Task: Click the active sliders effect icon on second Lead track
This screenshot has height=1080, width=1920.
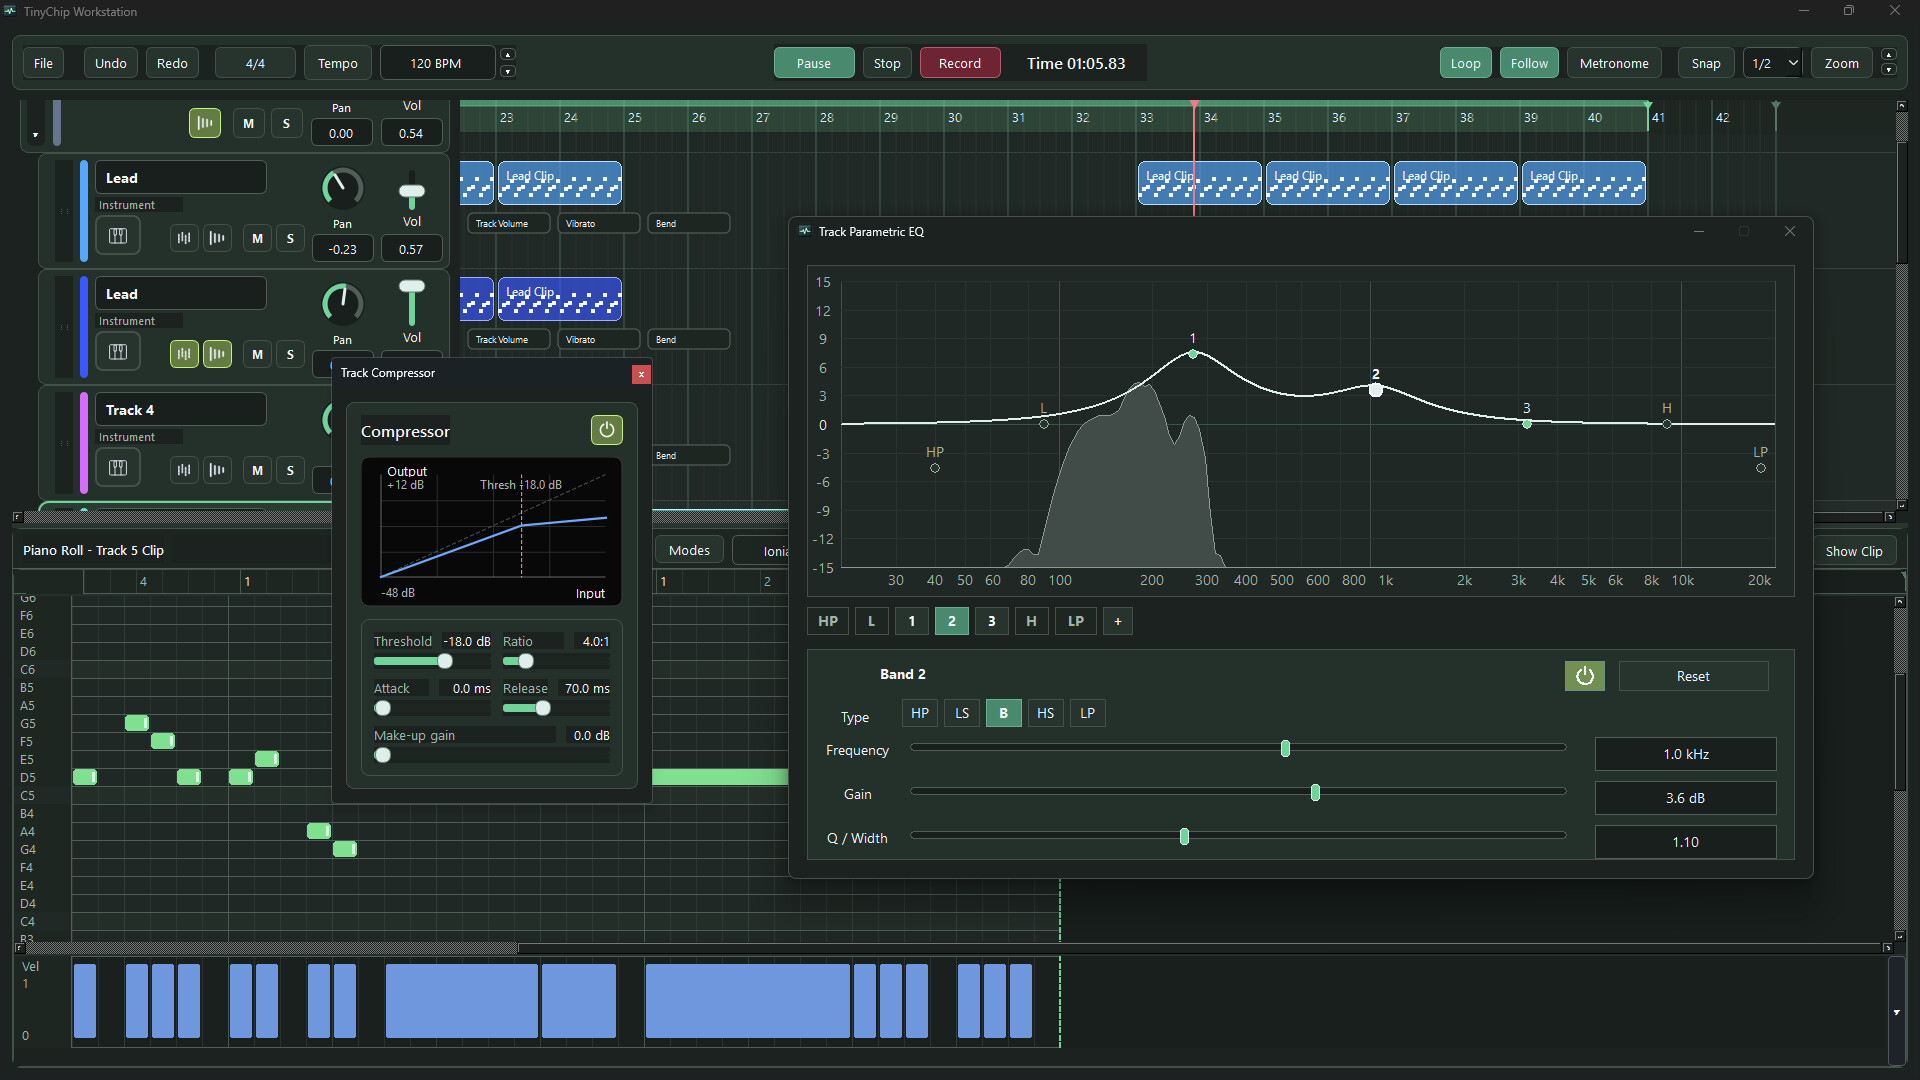Action: (184, 354)
